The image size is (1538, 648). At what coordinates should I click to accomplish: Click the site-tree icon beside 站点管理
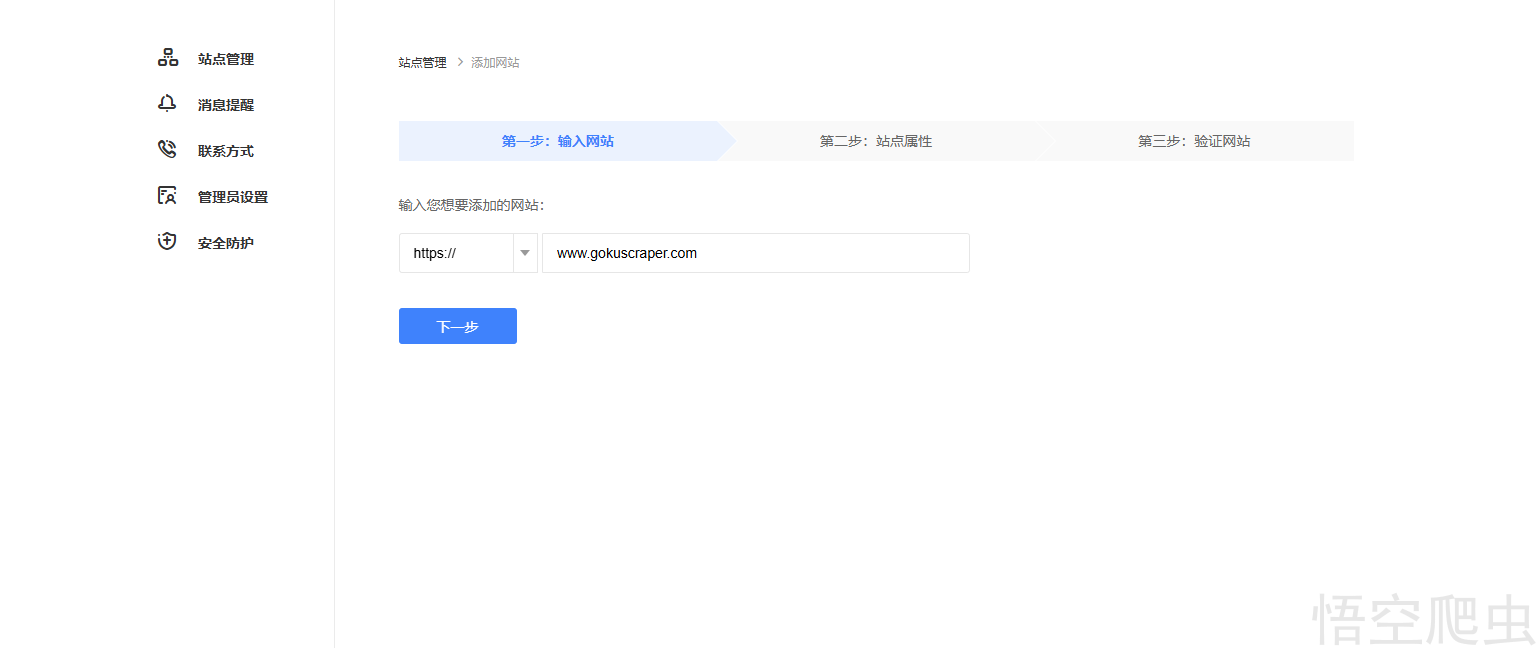[x=167, y=58]
